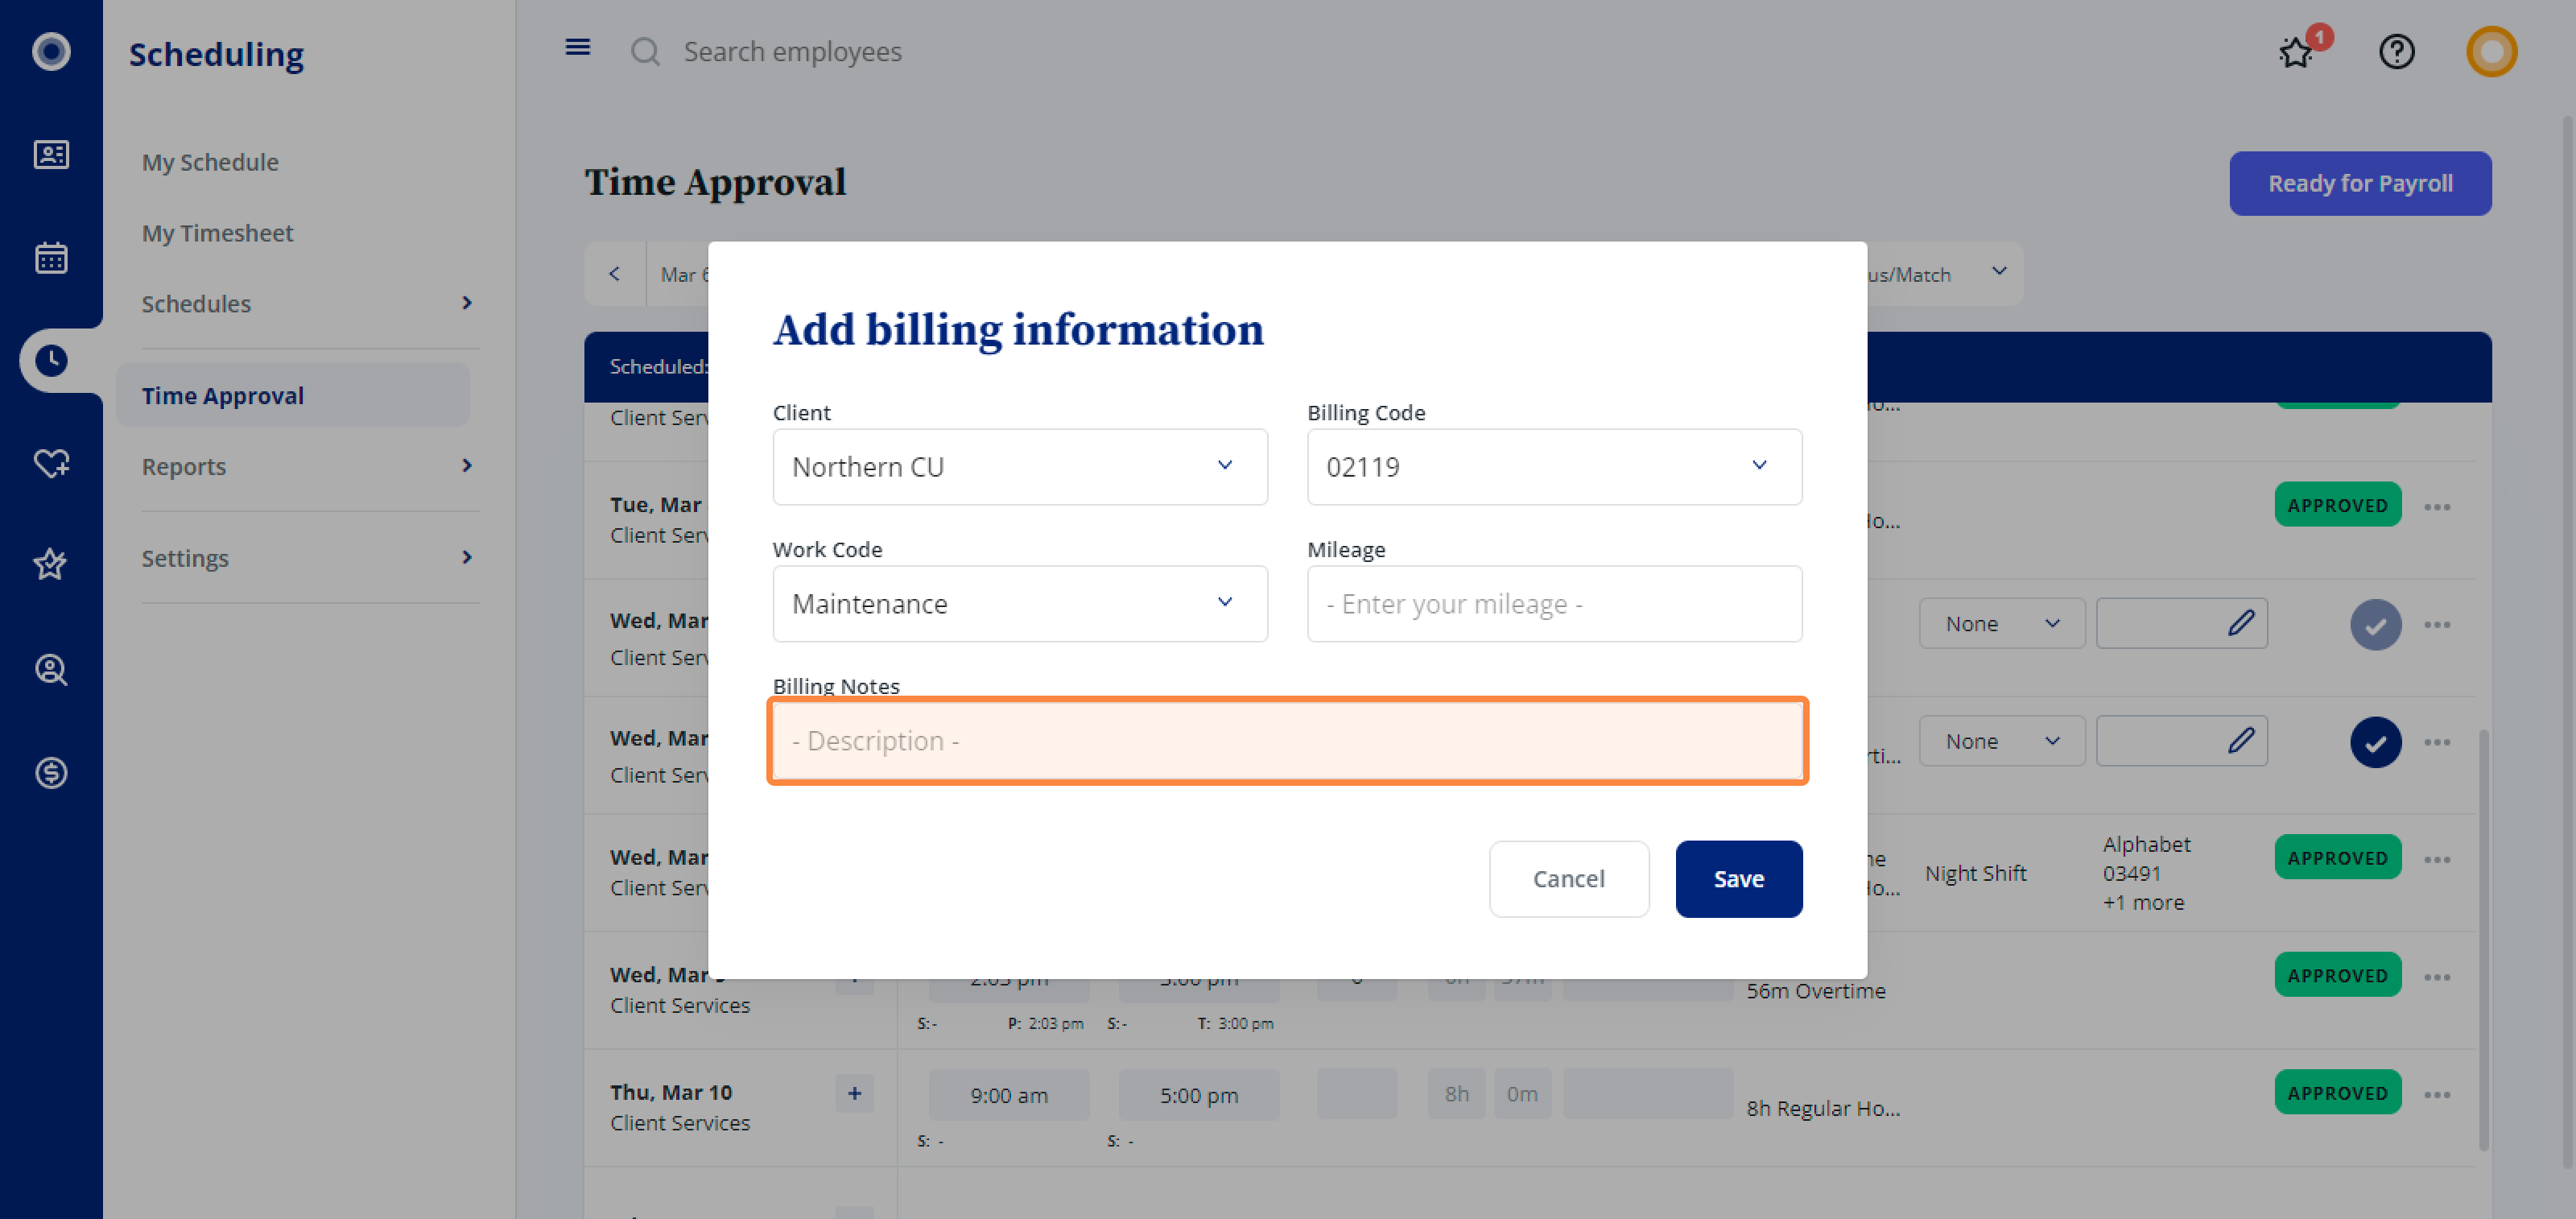Image resolution: width=2576 pixels, height=1219 pixels.
Task: Click '8h Regular Ho...' text on Mar 10
Action: click(x=1823, y=1108)
